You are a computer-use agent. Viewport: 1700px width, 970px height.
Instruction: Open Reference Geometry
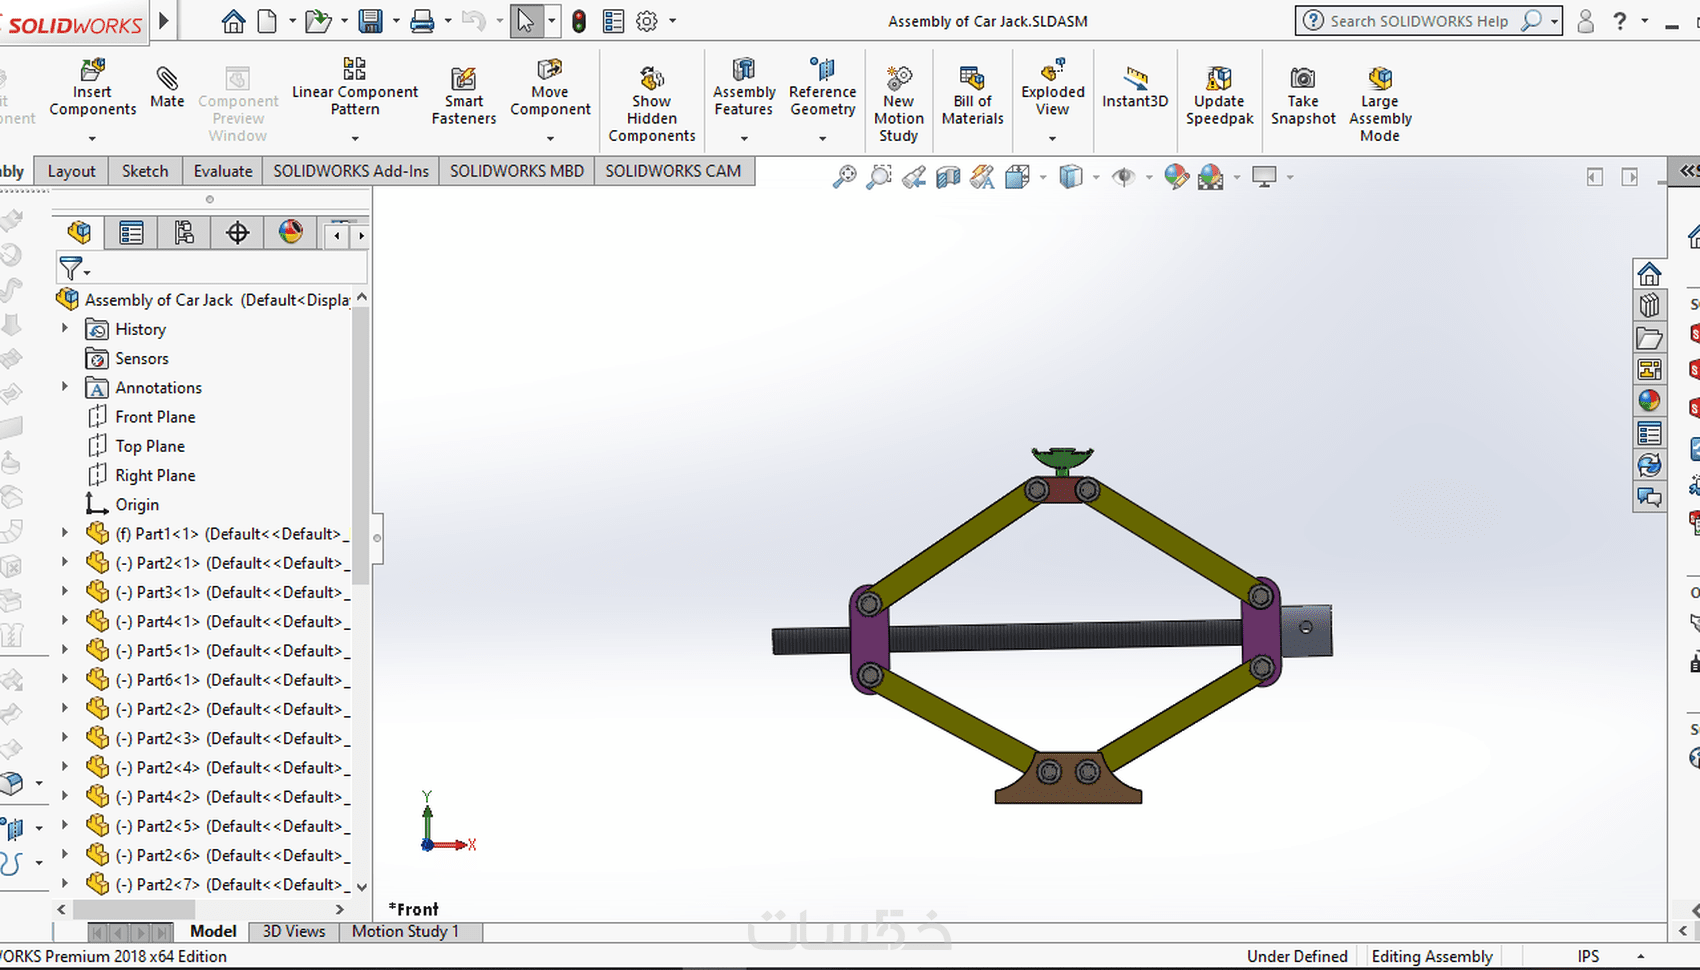[823, 88]
